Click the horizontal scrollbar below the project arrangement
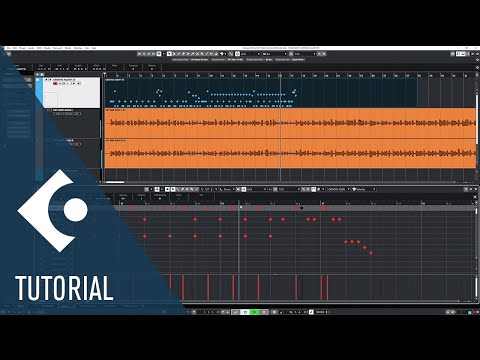 115,182
